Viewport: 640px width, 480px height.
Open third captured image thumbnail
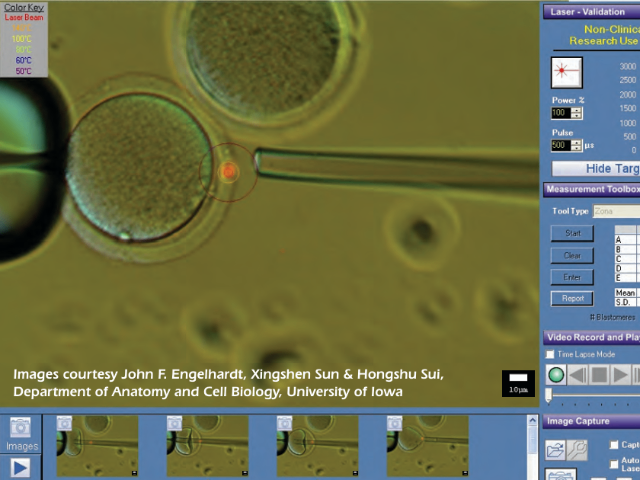click(318, 446)
